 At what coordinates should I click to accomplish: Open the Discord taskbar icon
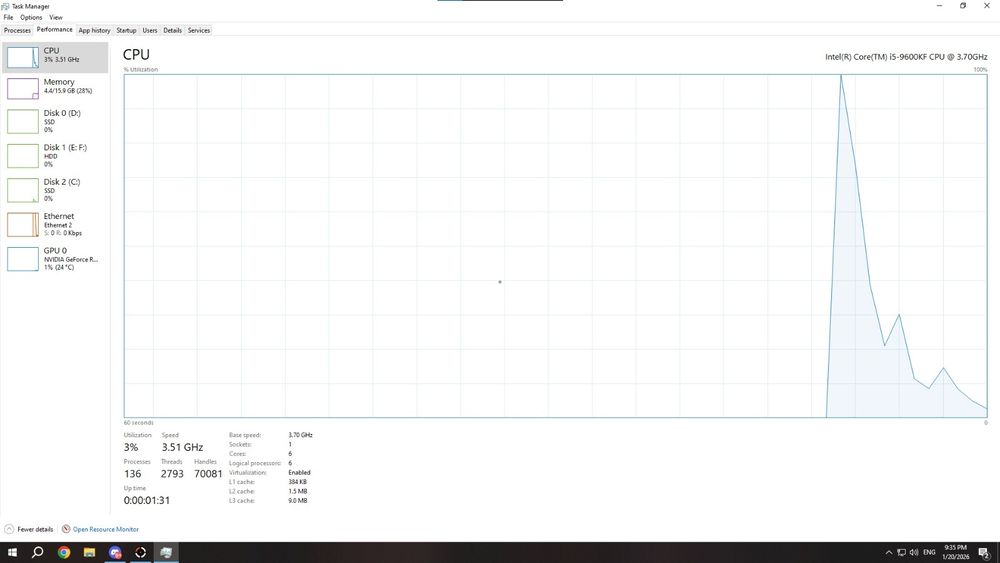pos(115,552)
